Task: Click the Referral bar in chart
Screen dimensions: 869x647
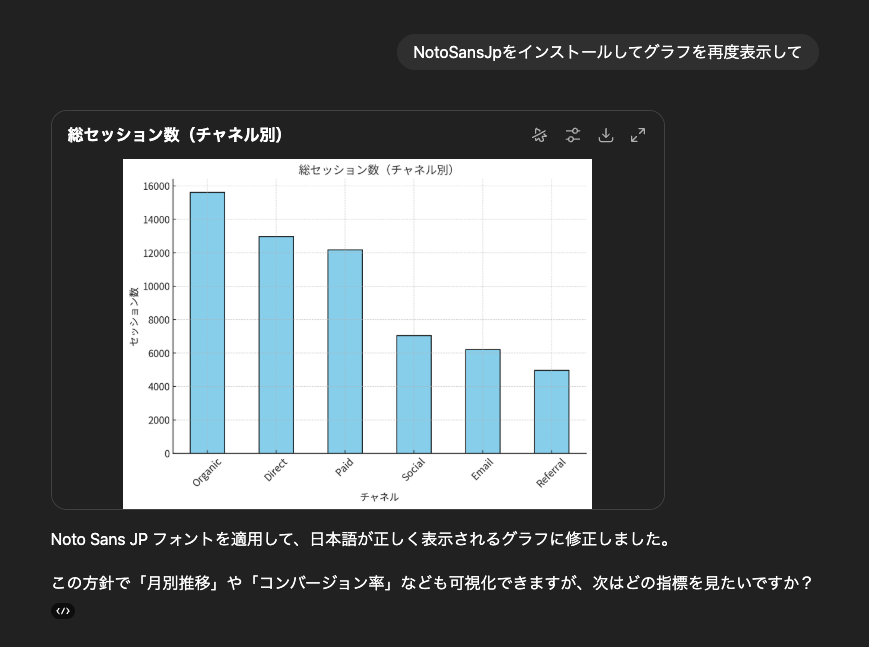Action: [551, 411]
